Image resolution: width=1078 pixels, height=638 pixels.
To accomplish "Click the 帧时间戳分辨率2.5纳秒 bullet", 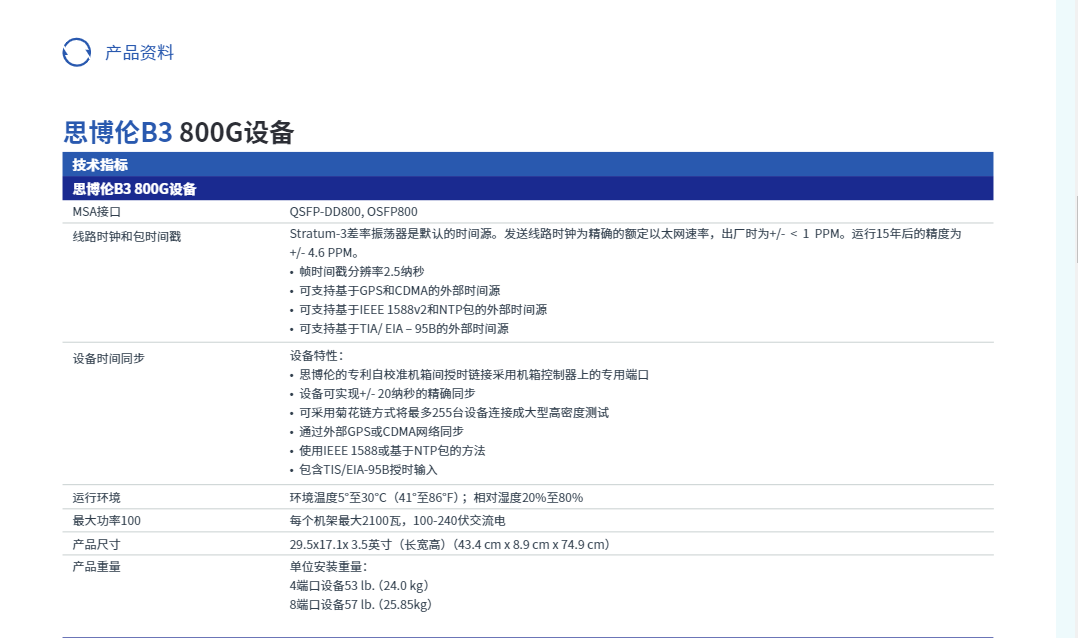I will 361,272.
